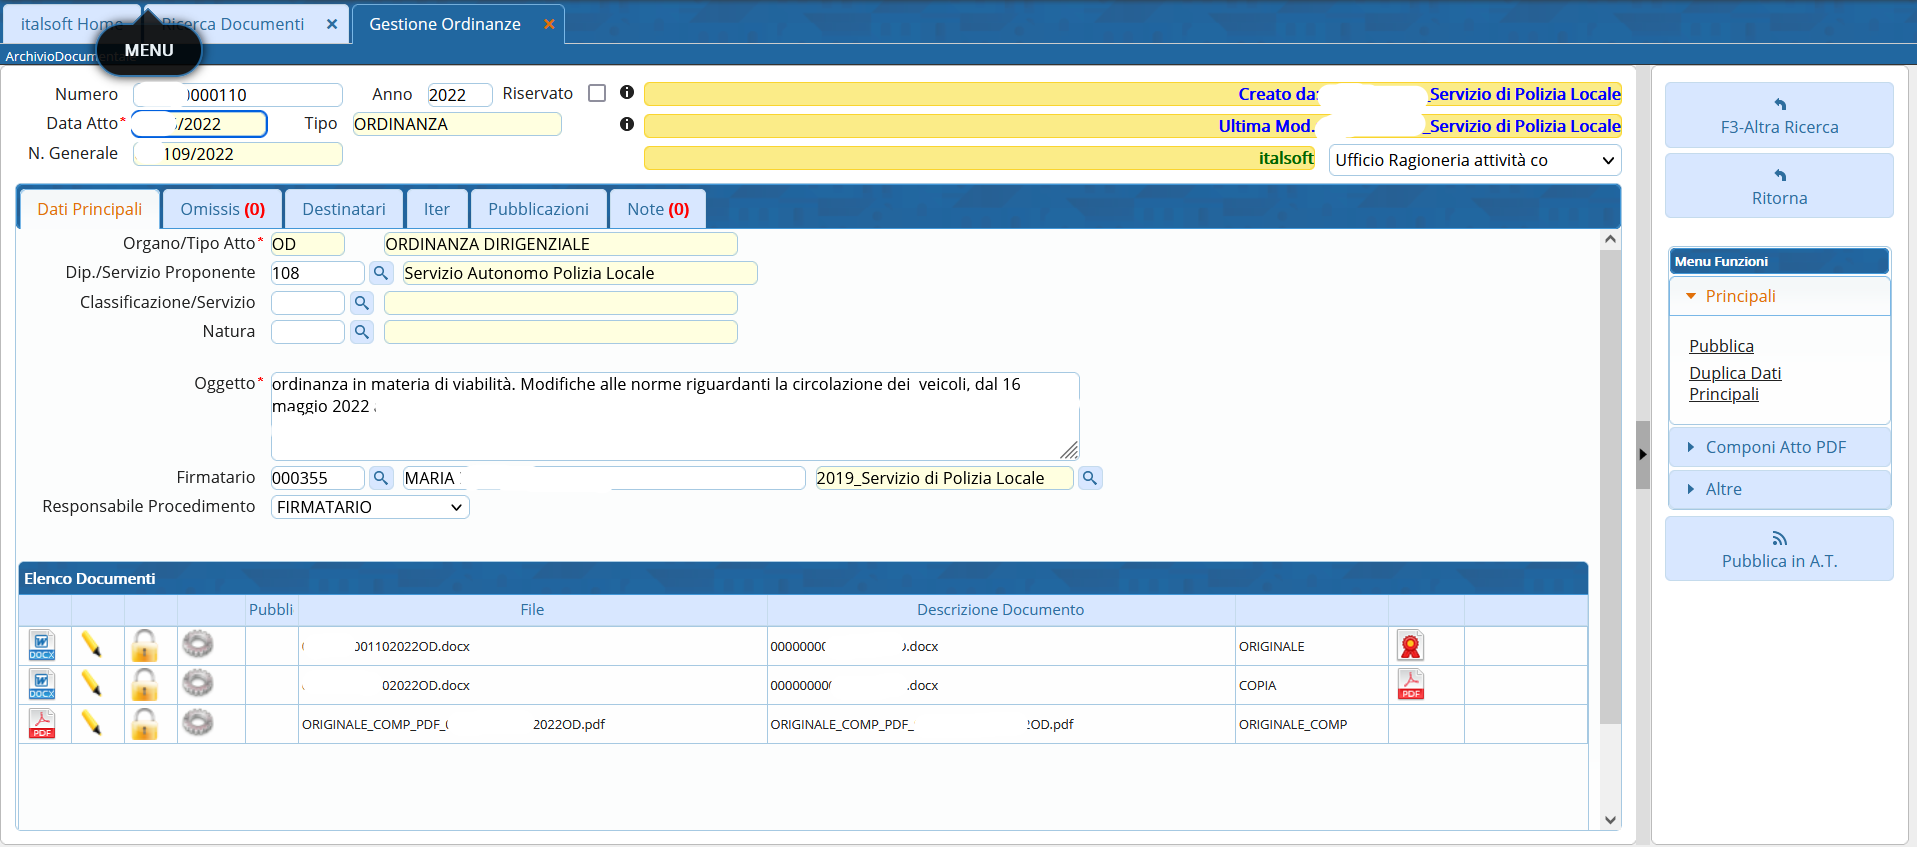This screenshot has width=1917, height=849.
Task: Click the info icon next to Riservato
Action: 627,93
